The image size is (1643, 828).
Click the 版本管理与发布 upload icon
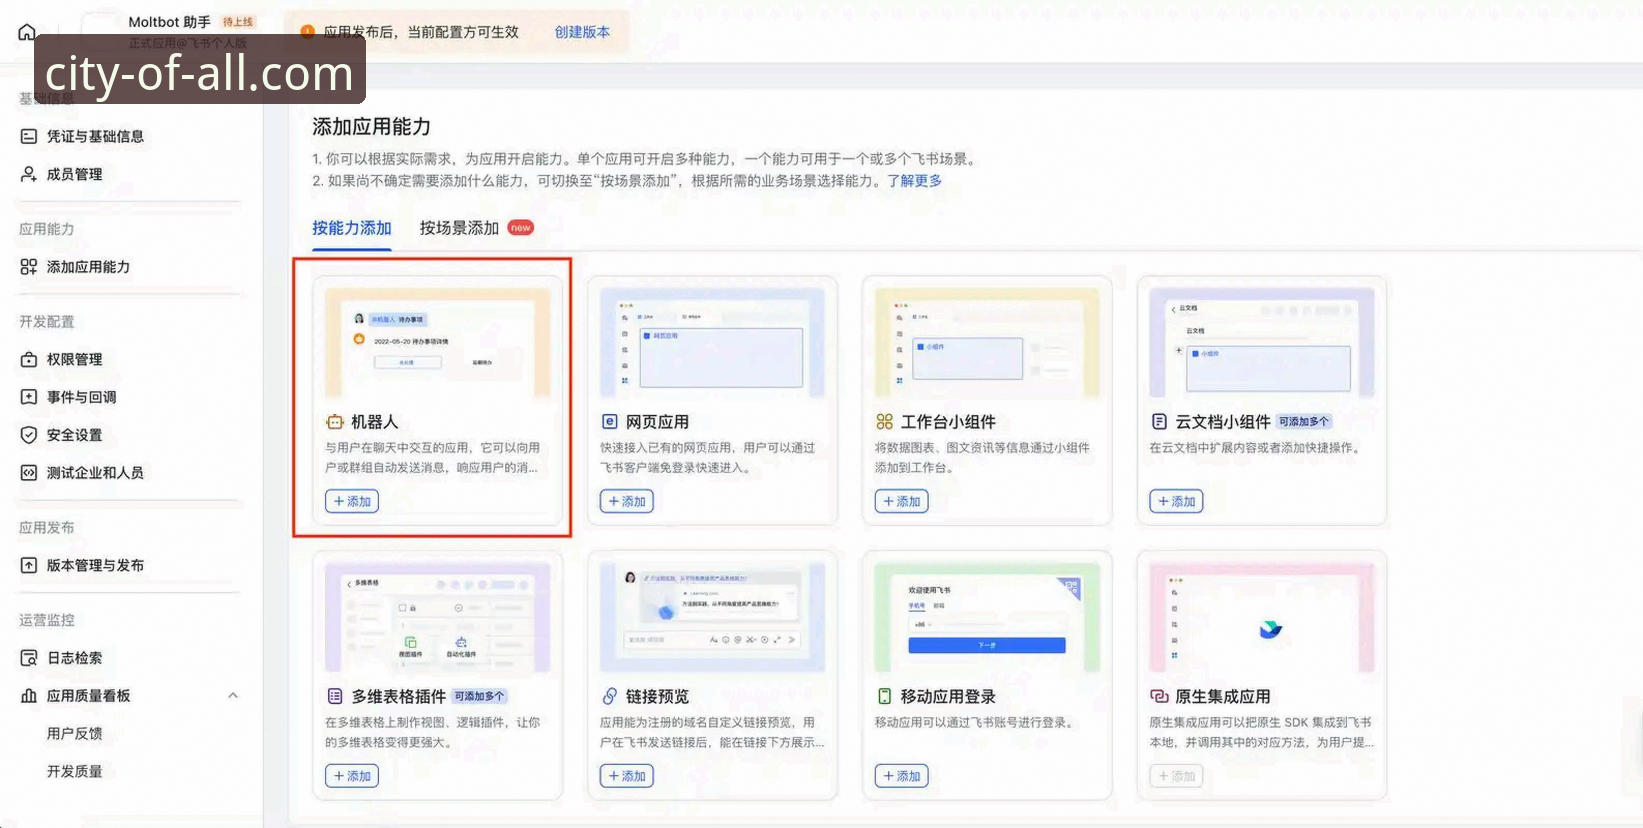coord(29,565)
